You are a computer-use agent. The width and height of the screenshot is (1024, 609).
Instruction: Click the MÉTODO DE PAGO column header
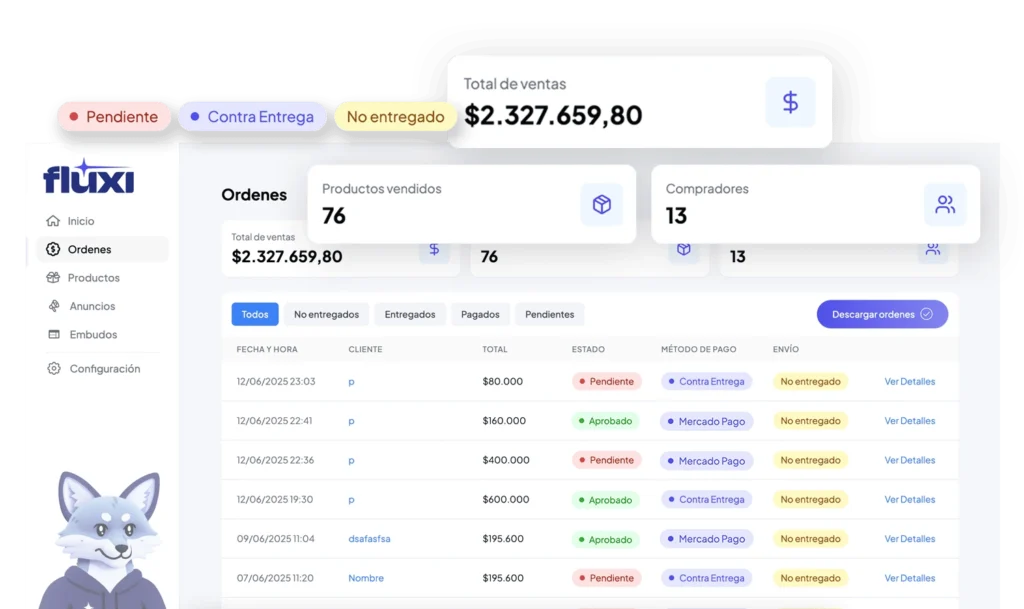[x=698, y=349]
